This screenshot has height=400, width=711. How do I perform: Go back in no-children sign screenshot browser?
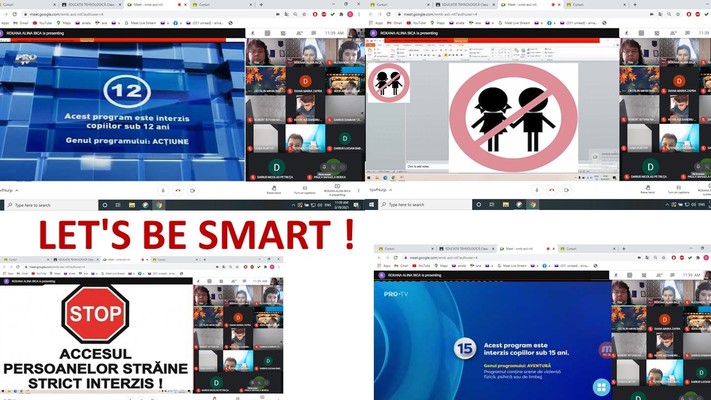coord(371,14)
